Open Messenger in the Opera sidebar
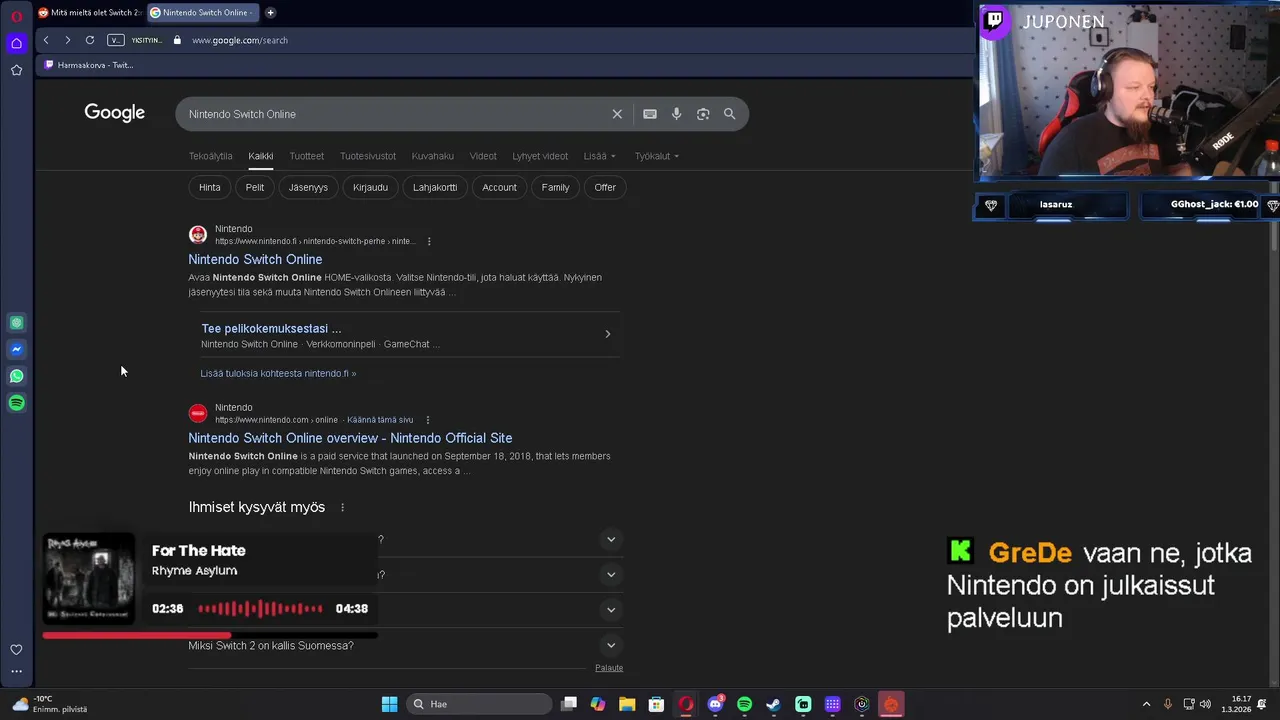 click(x=16, y=350)
